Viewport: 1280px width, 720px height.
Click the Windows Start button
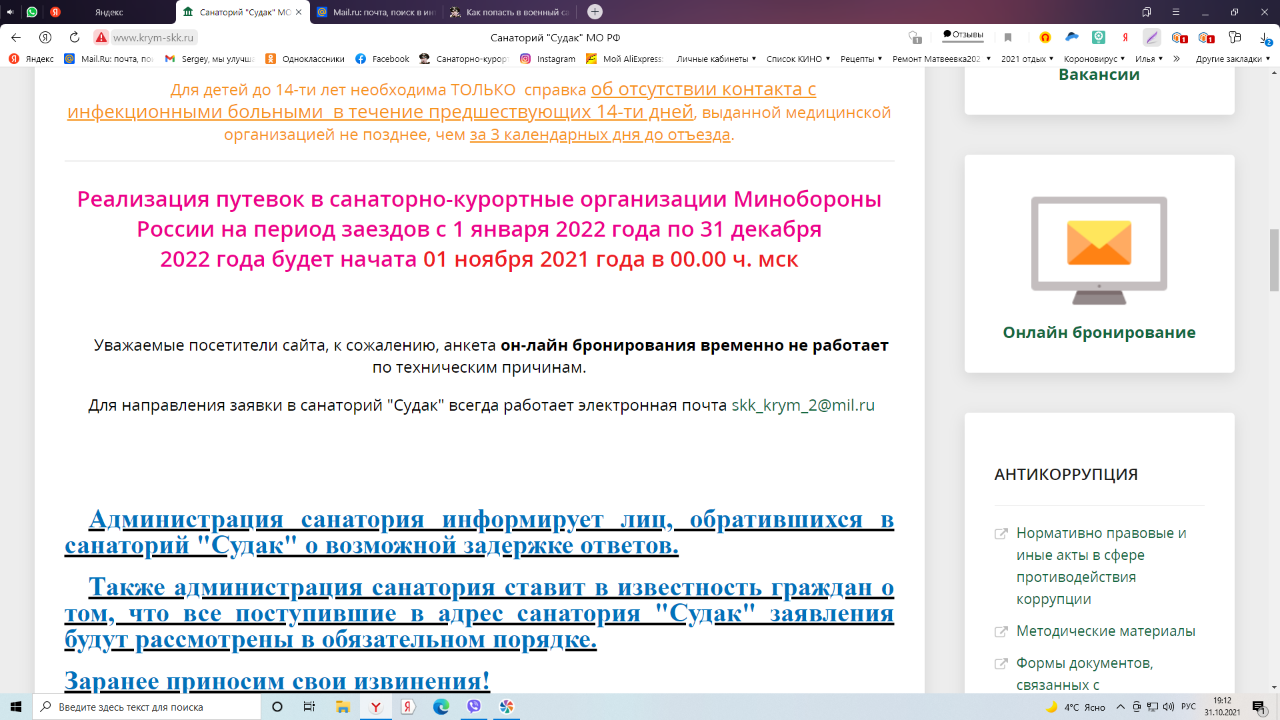point(17,707)
